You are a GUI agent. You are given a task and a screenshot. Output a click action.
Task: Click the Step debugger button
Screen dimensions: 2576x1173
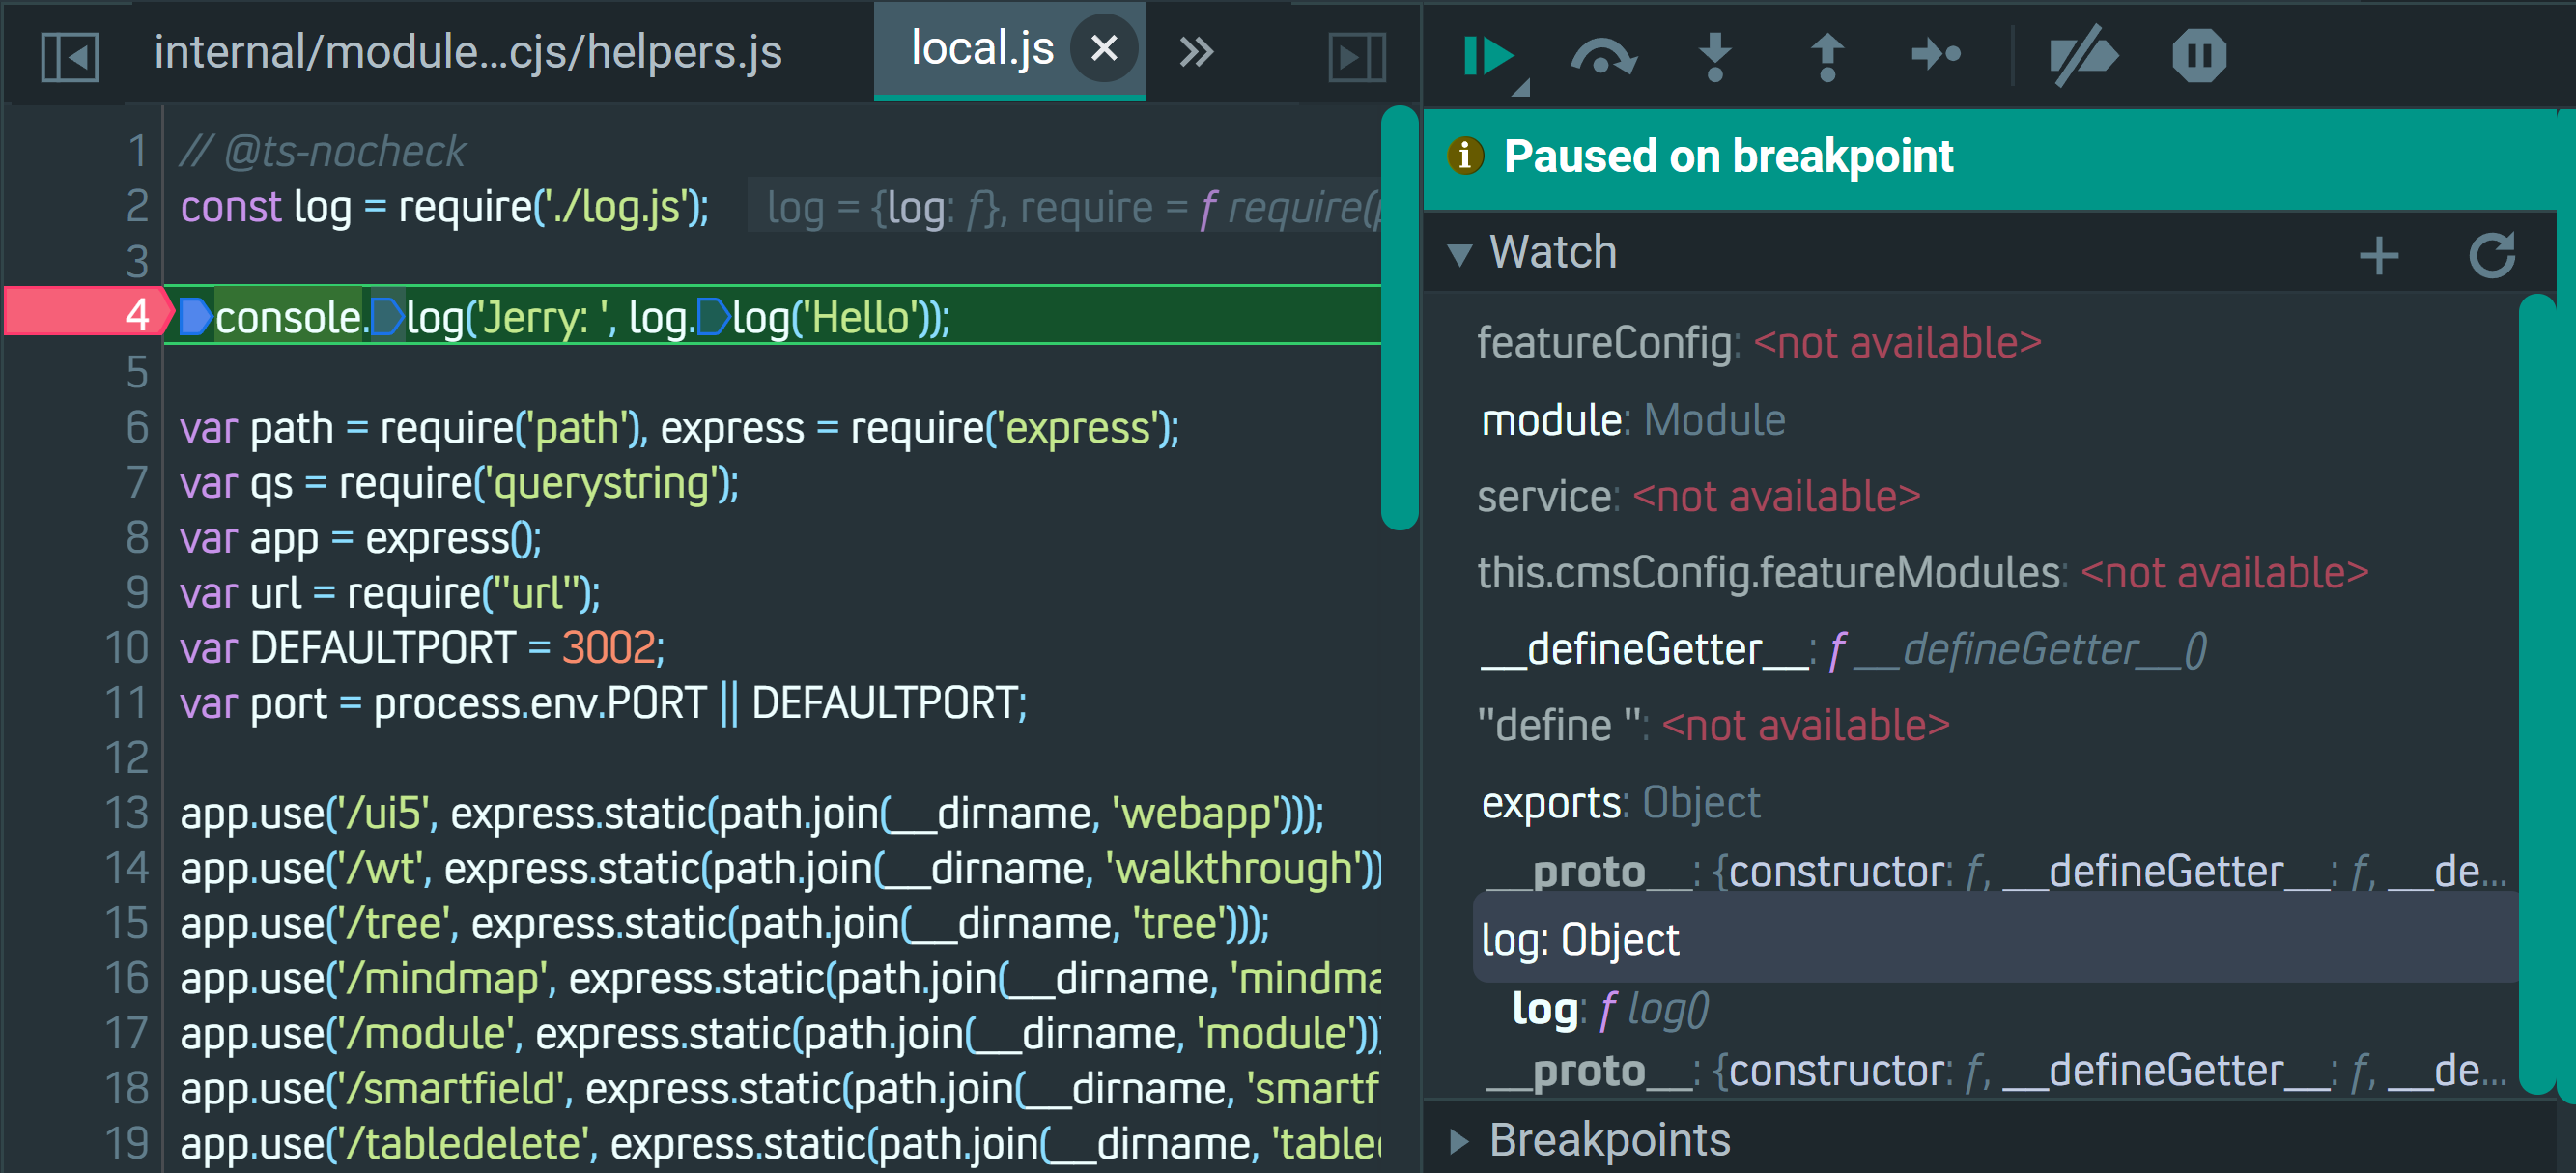[1936, 55]
